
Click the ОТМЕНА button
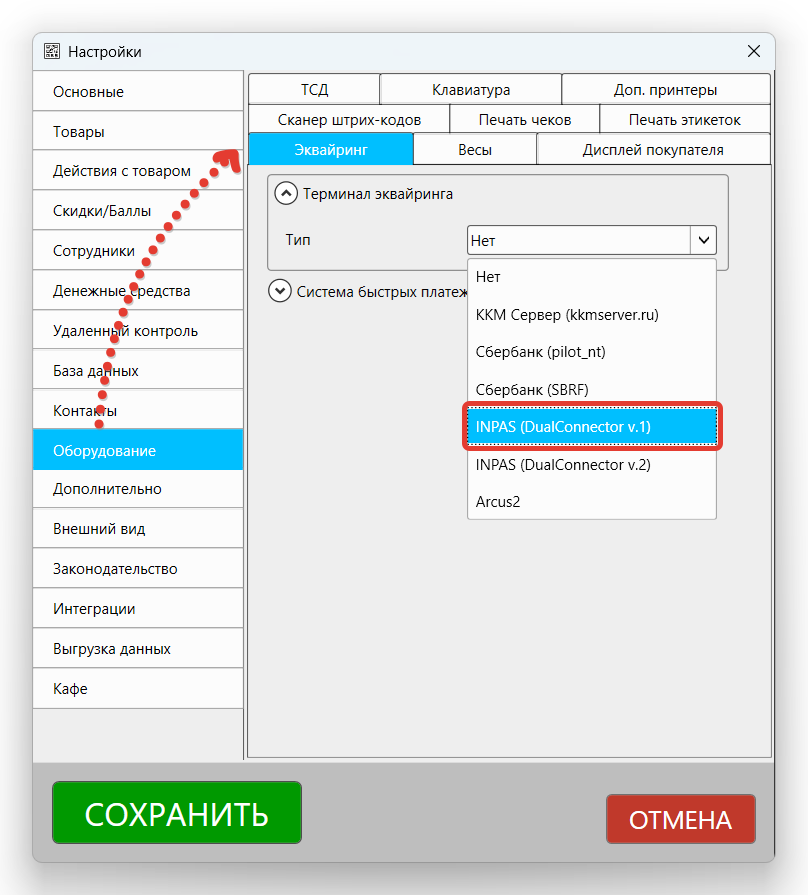(x=680, y=818)
